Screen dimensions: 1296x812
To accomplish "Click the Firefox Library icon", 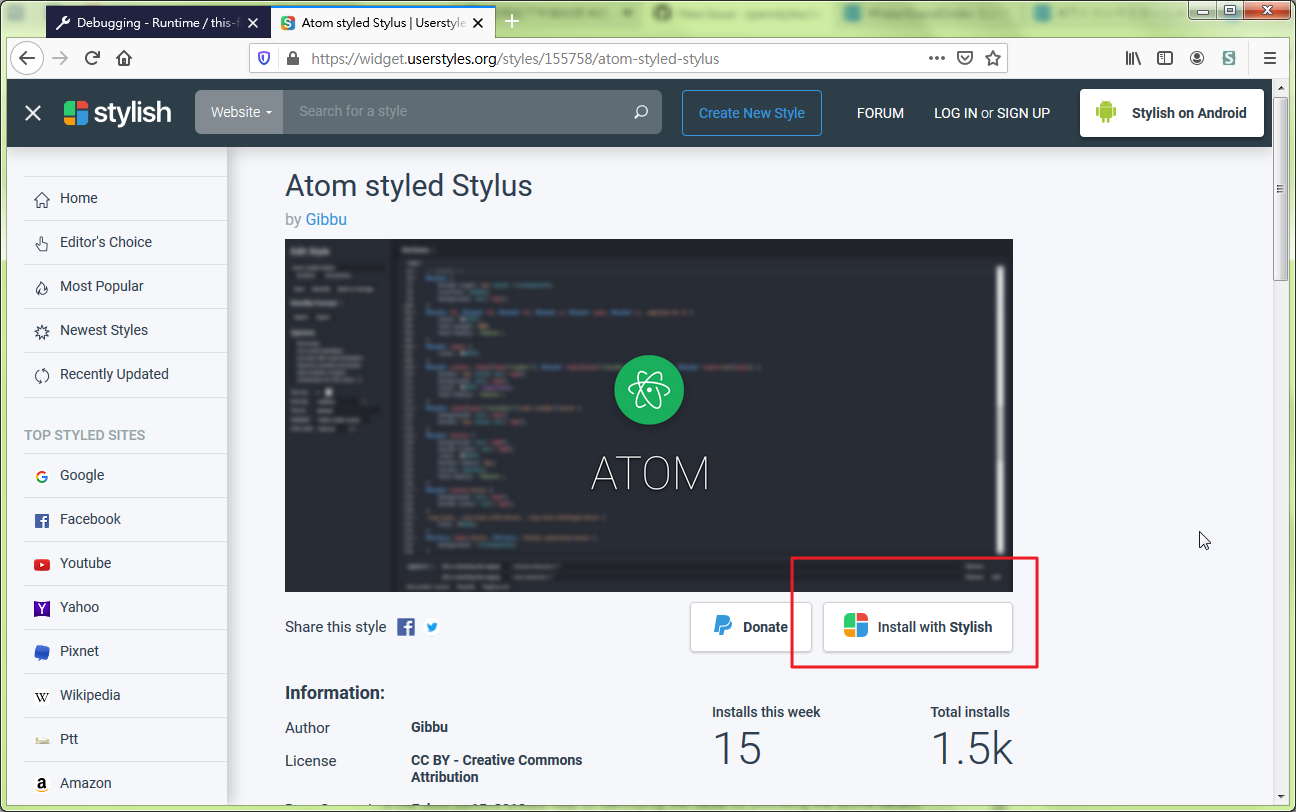I will click(x=1133, y=58).
